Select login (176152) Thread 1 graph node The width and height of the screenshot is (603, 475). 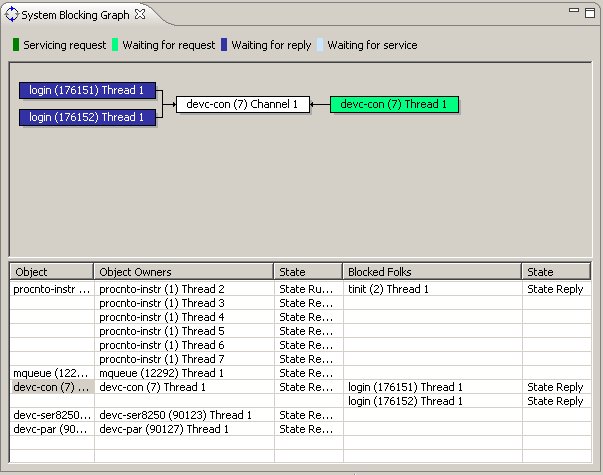click(x=88, y=117)
